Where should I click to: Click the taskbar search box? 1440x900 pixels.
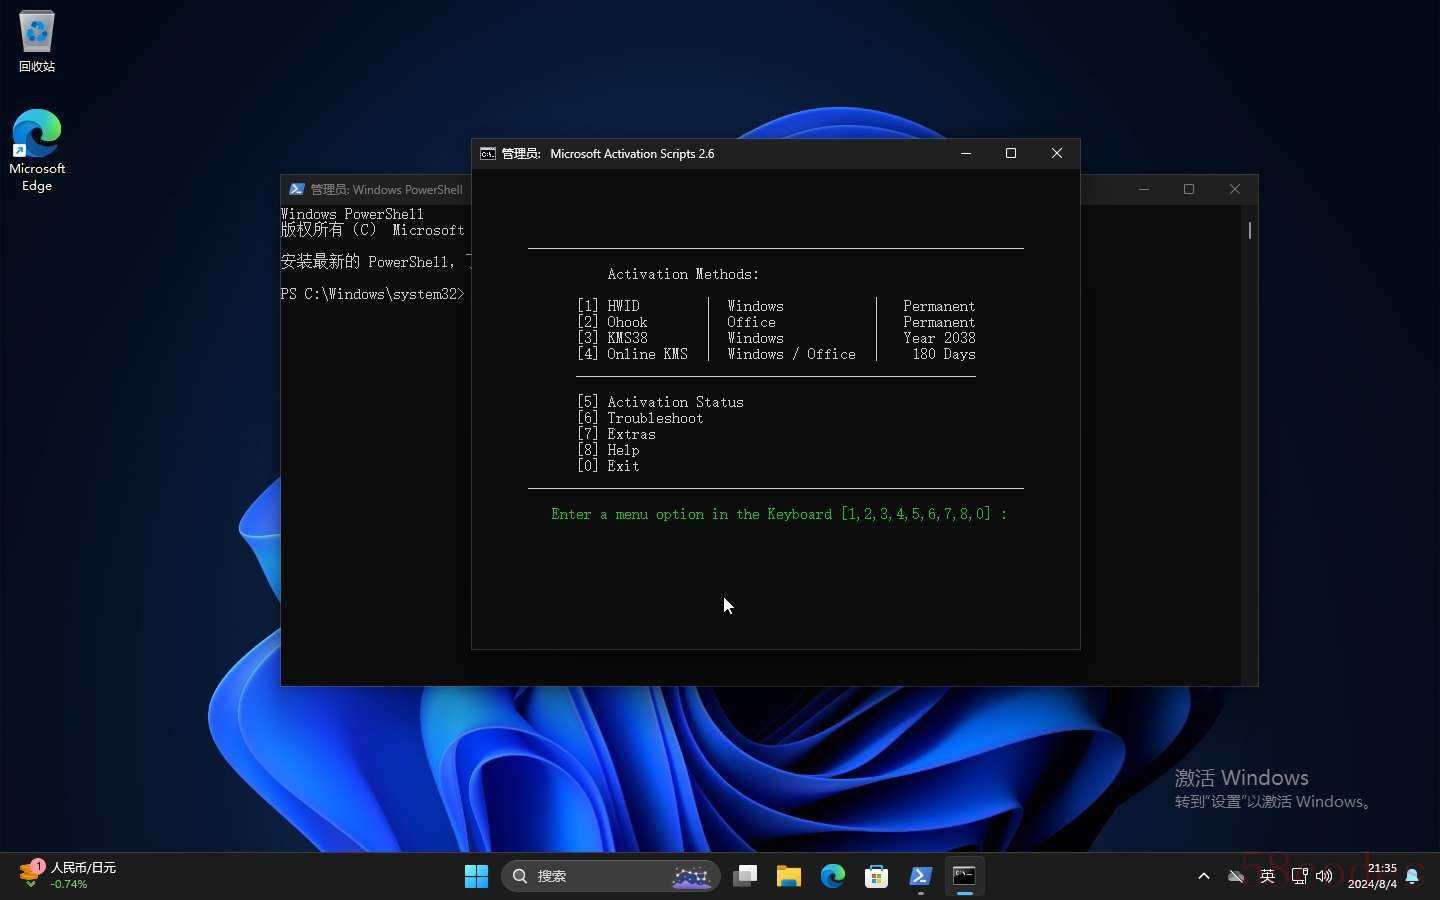pos(610,876)
